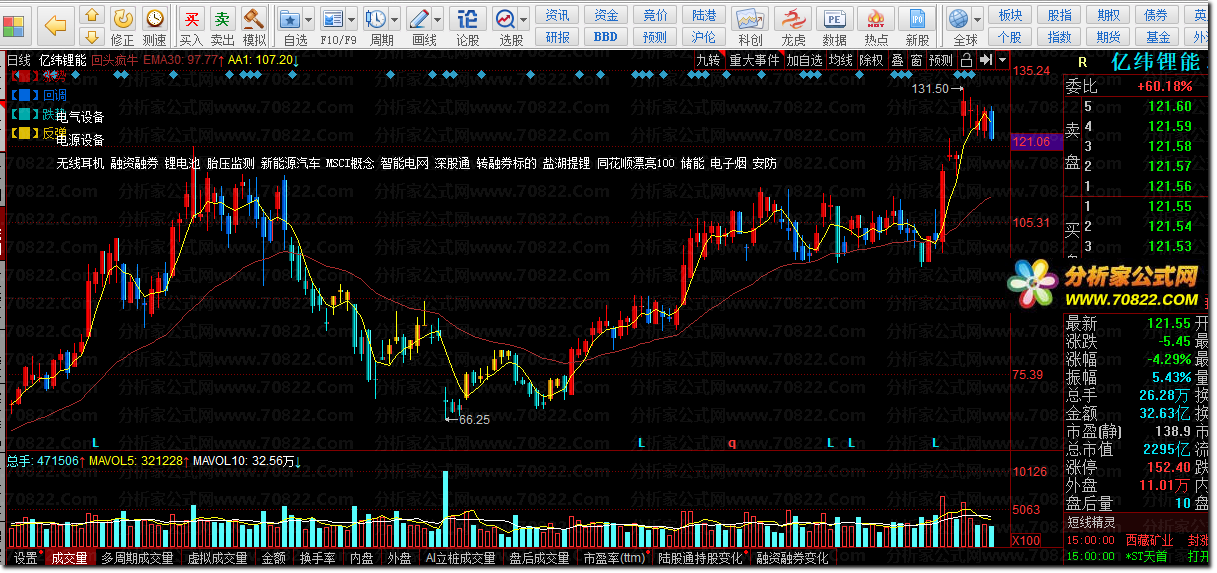The height and width of the screenshot is (573, 1217).
Task: Expand the F10/F9 dropdown arrow
Action: [x=352, y=18]
